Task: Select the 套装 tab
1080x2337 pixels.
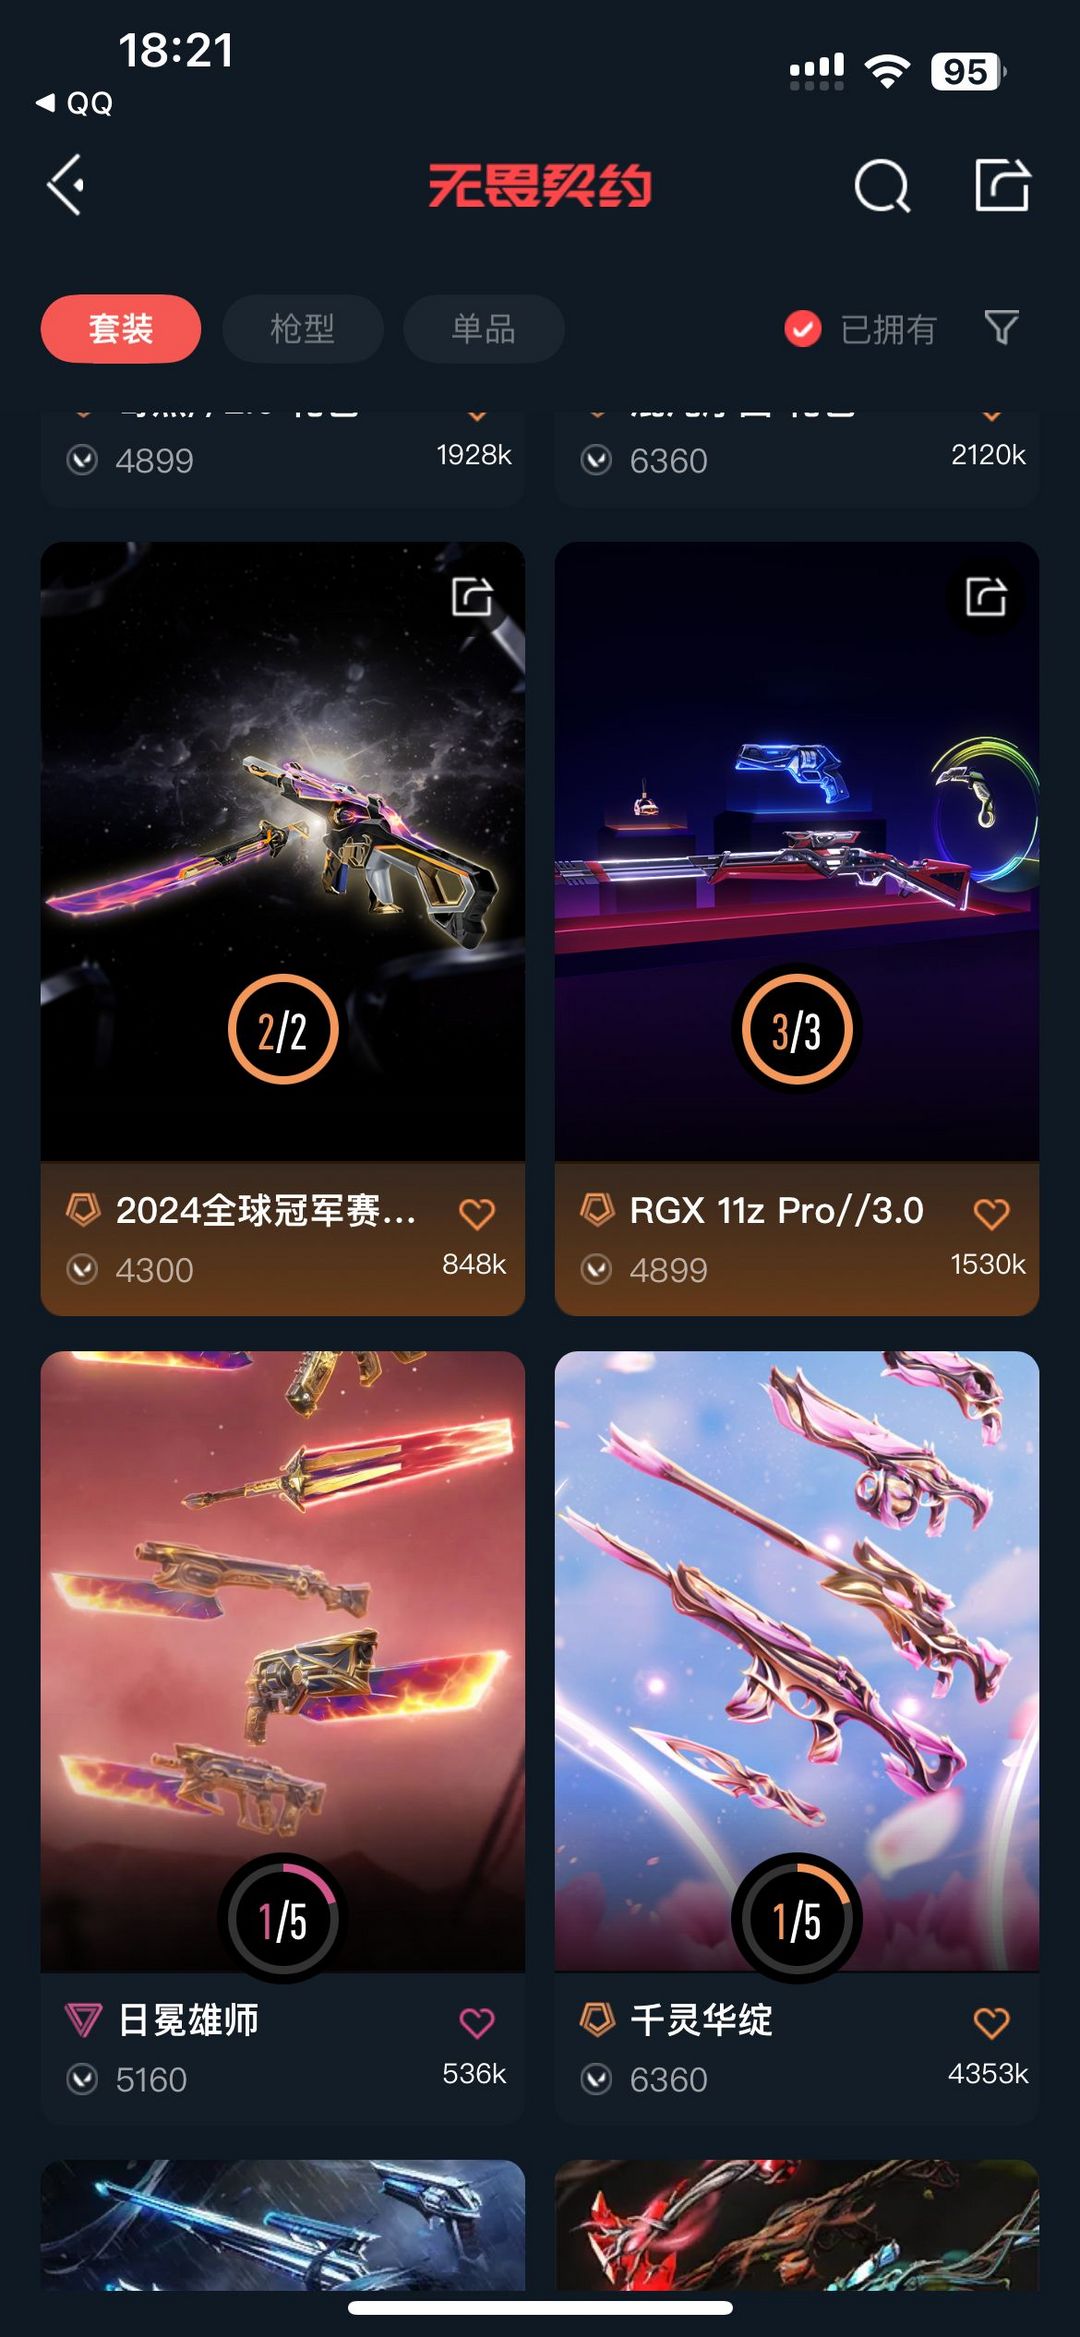Action: [121, 328]
